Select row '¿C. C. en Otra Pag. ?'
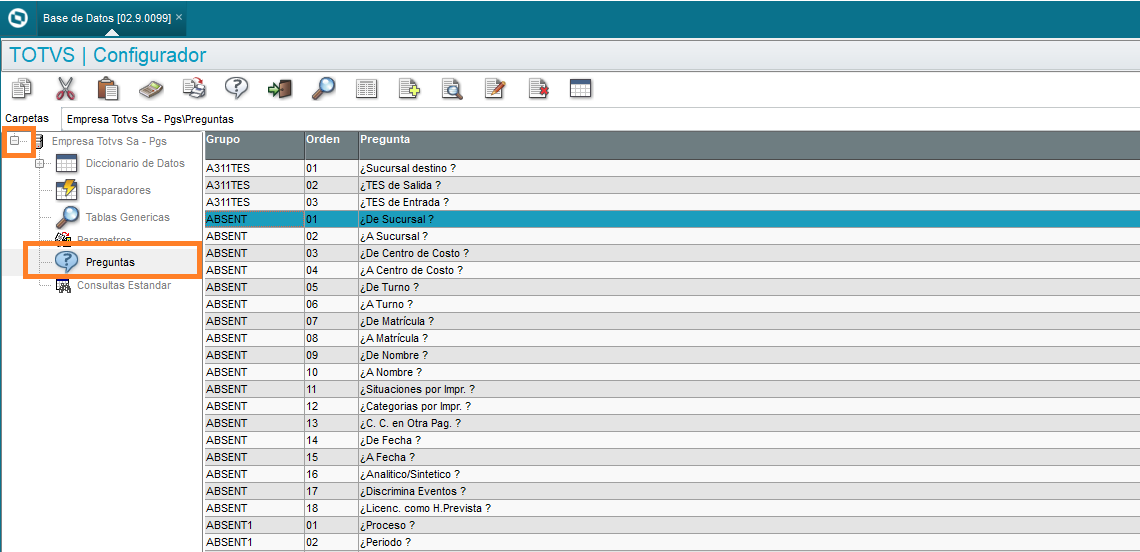The image size is (1140, 552). (672, 423)
